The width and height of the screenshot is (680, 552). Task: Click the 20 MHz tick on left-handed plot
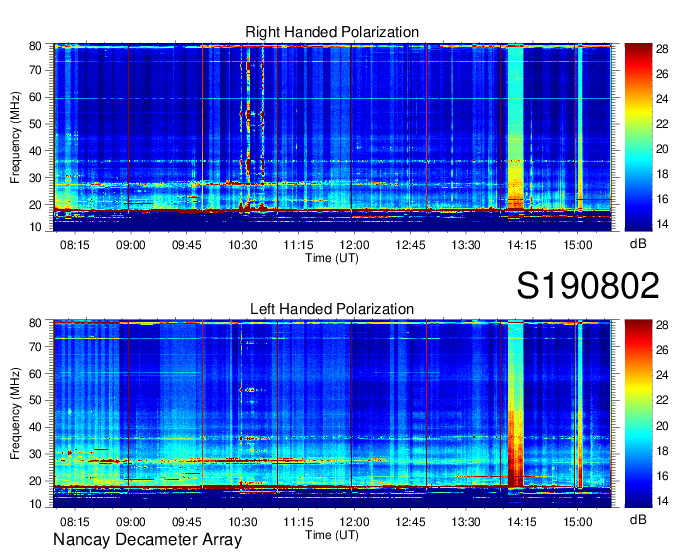tap(35, 481)
